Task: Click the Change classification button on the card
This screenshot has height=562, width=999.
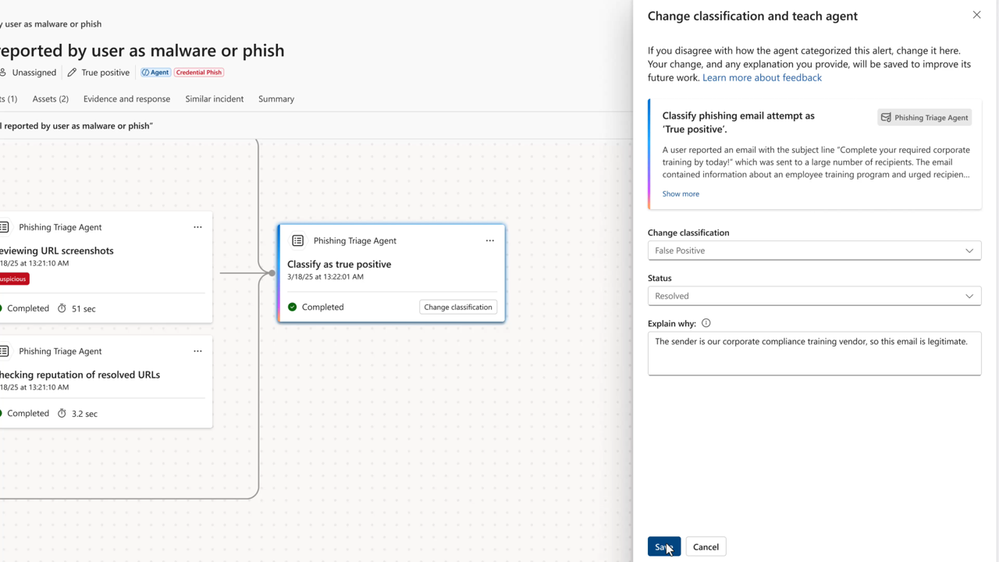Action: 458,307
